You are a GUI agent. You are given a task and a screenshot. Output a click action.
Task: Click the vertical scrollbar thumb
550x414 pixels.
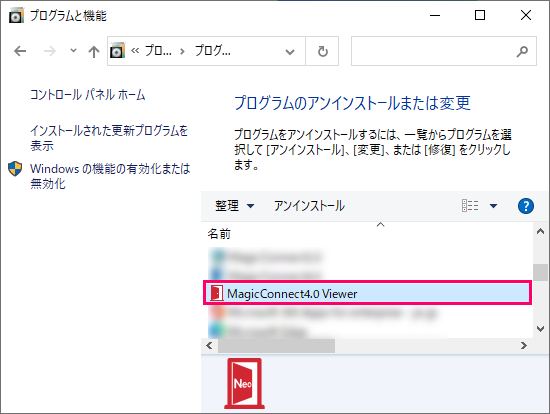[540, 272]
